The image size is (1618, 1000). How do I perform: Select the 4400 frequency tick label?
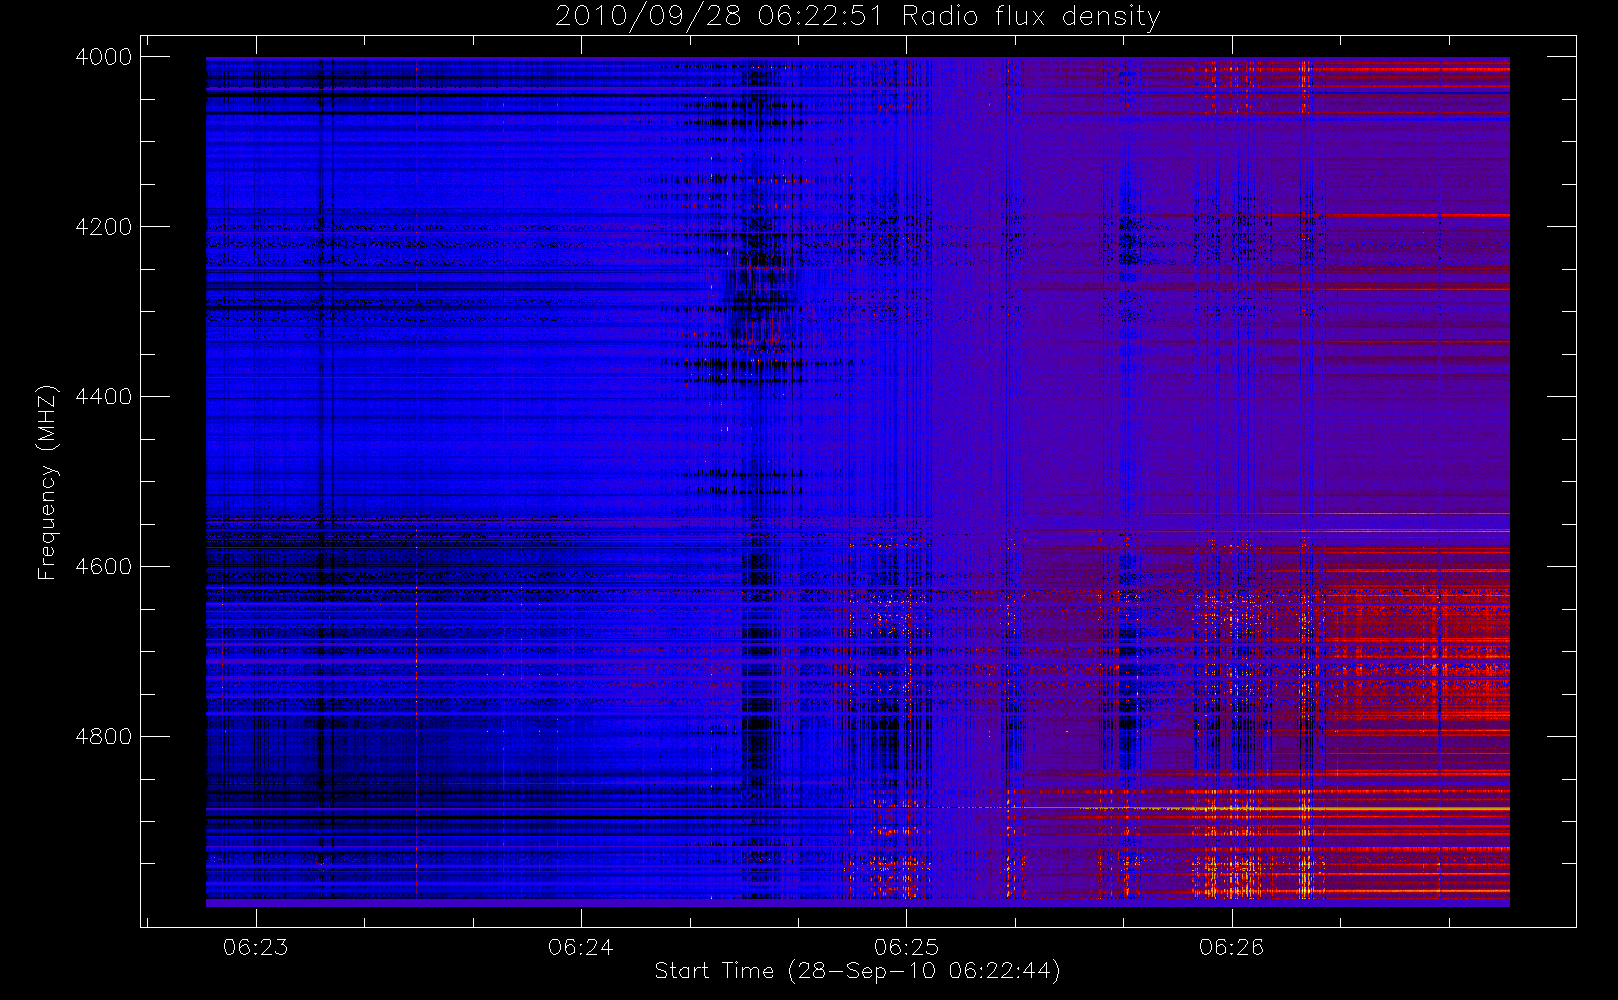tap(104, 397)
